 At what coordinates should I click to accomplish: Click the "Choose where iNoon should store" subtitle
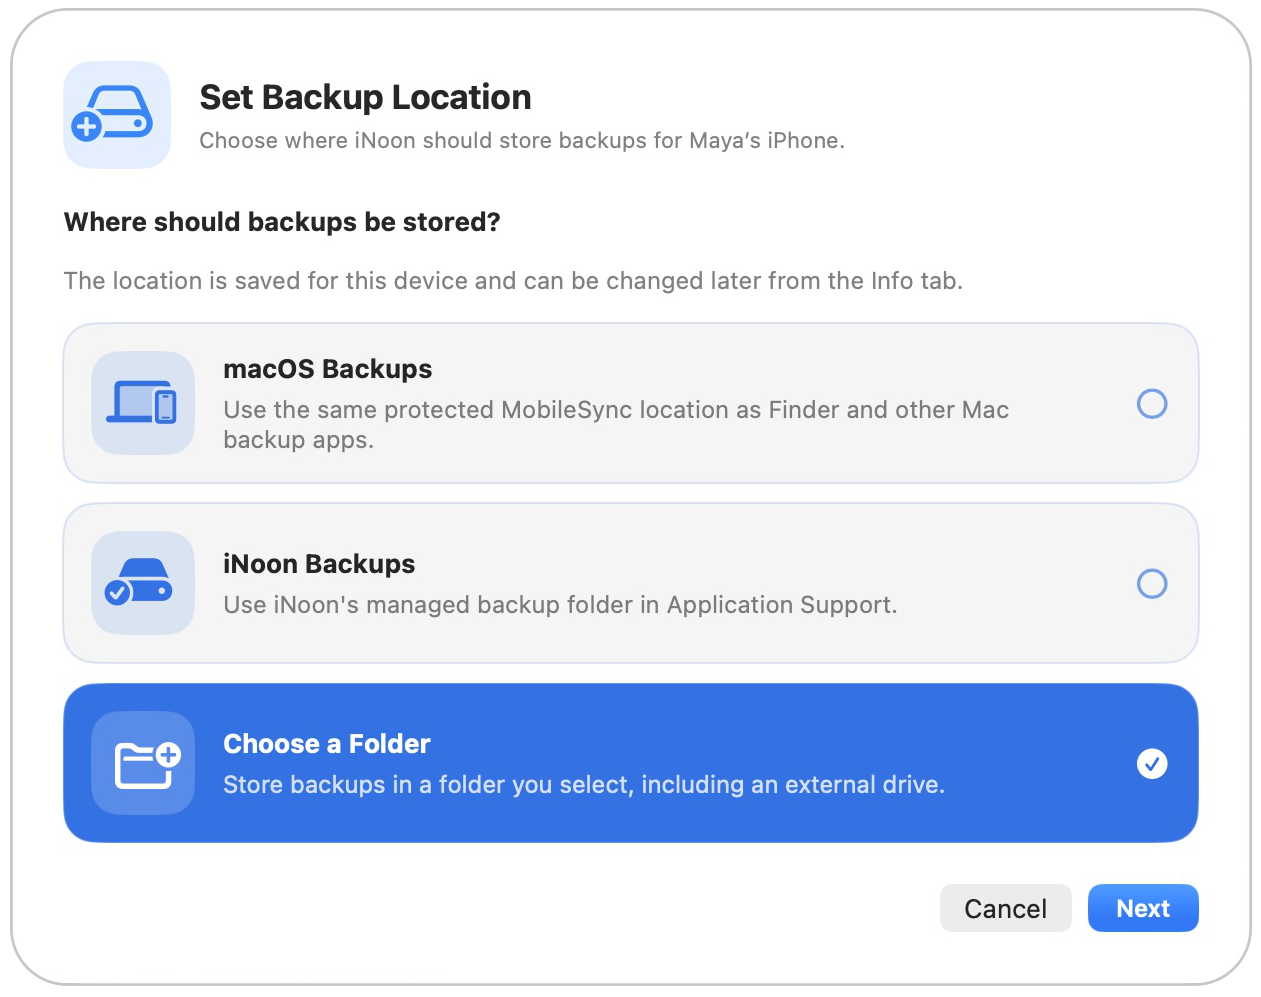(522, 141)
